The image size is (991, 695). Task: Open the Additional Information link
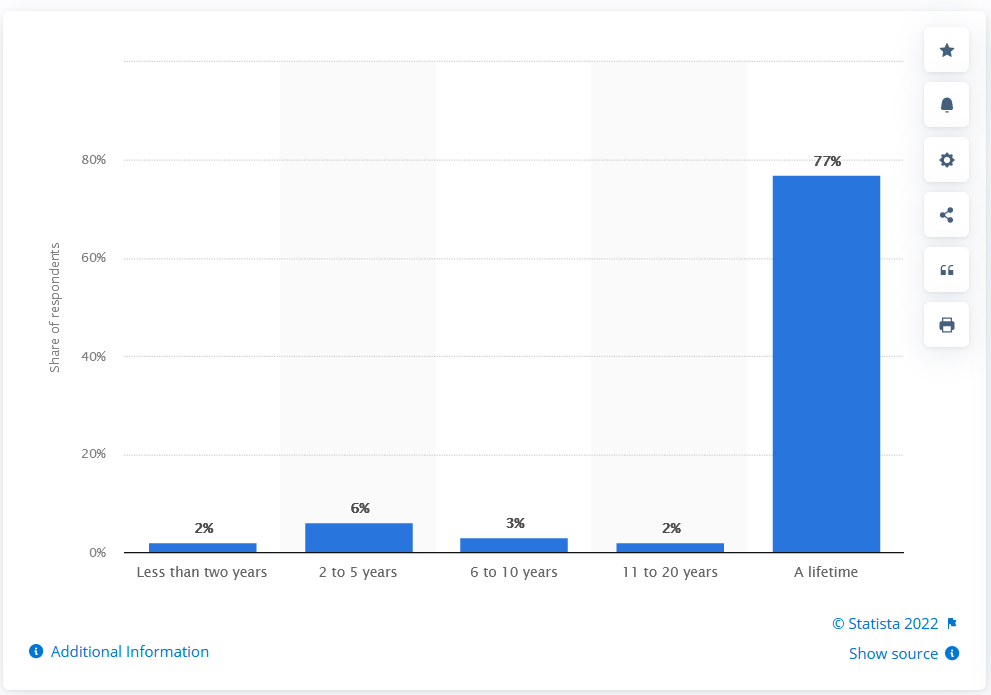pyautogui.click(x=130, y=651)
